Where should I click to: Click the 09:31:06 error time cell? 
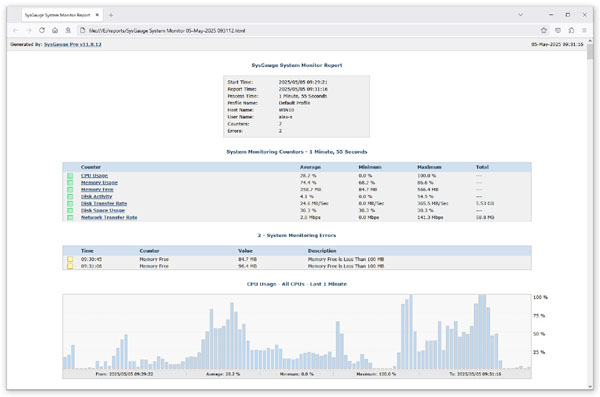(x=91, y=266)
